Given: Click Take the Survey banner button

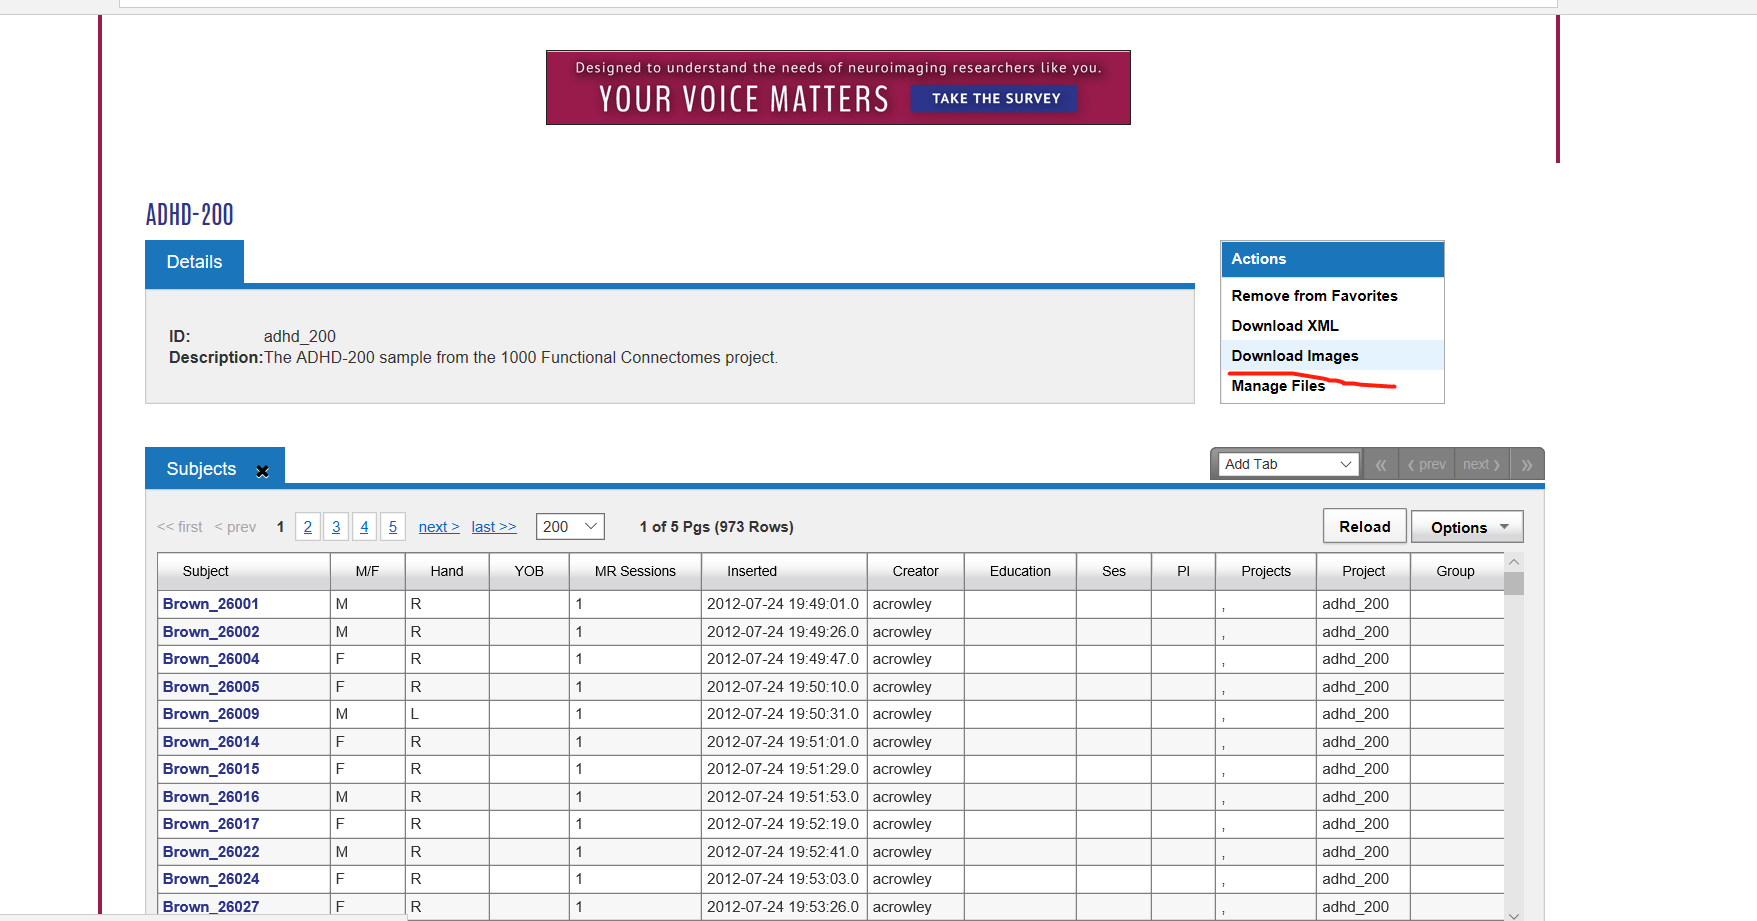Looking at the screenshot, I should (995, 99).
